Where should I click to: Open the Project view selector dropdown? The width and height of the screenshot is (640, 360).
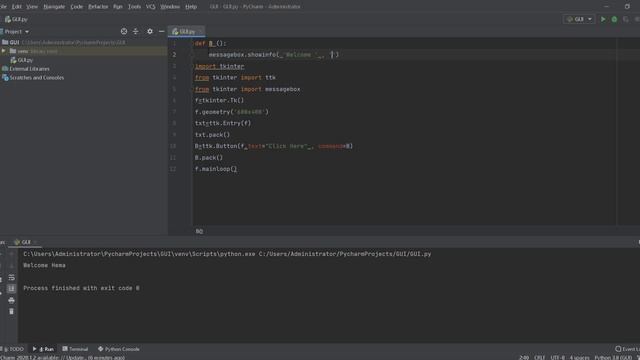click(16, 31)
